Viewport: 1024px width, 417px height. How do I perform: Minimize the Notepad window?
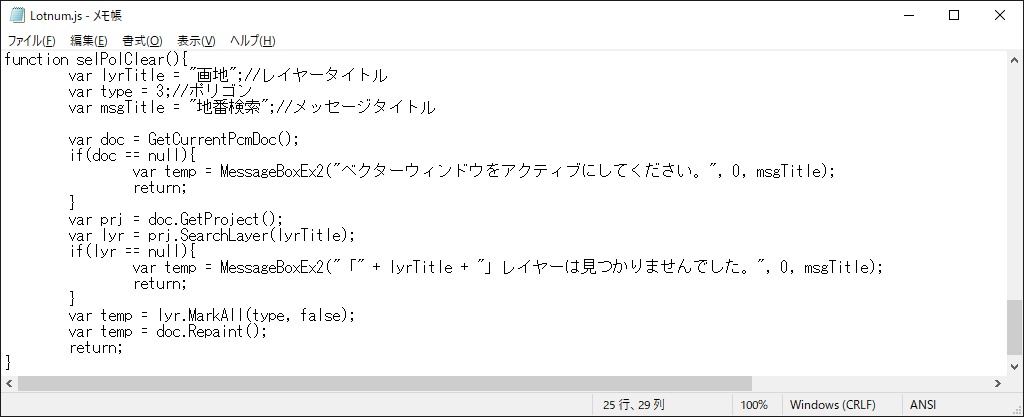908,16
